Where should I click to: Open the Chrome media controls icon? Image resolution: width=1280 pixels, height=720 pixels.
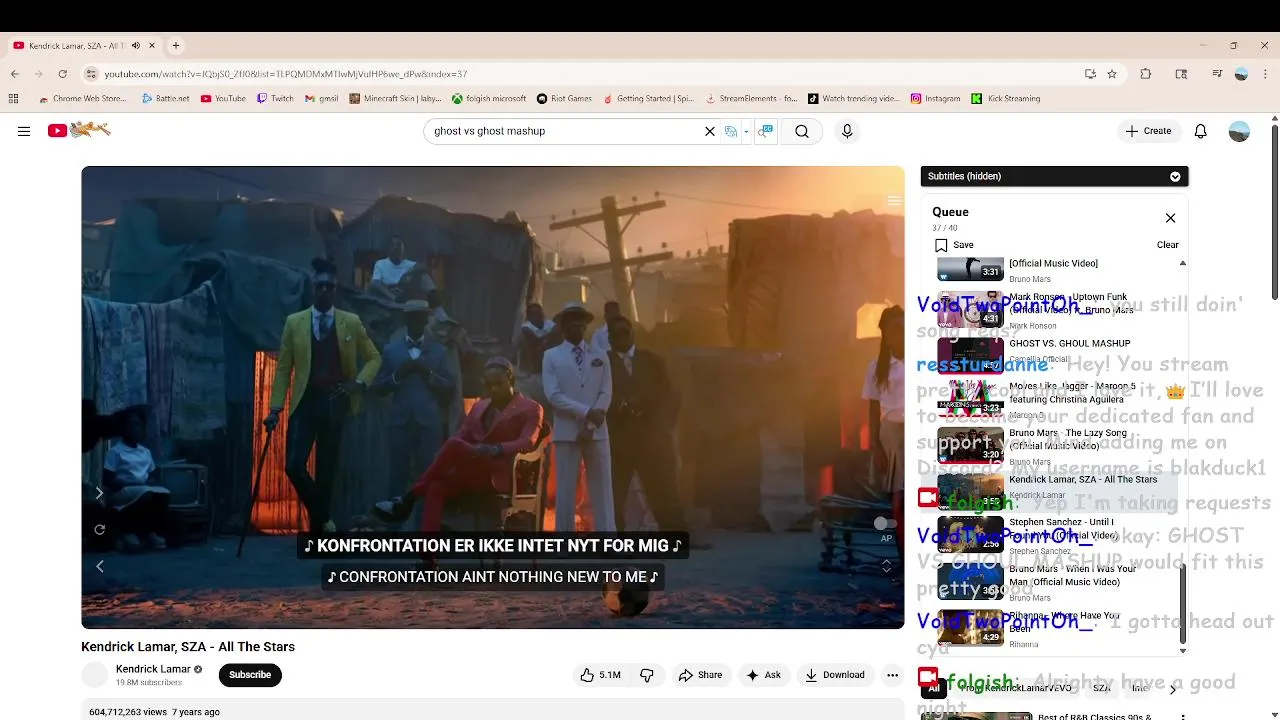(x=1217, y=74)
